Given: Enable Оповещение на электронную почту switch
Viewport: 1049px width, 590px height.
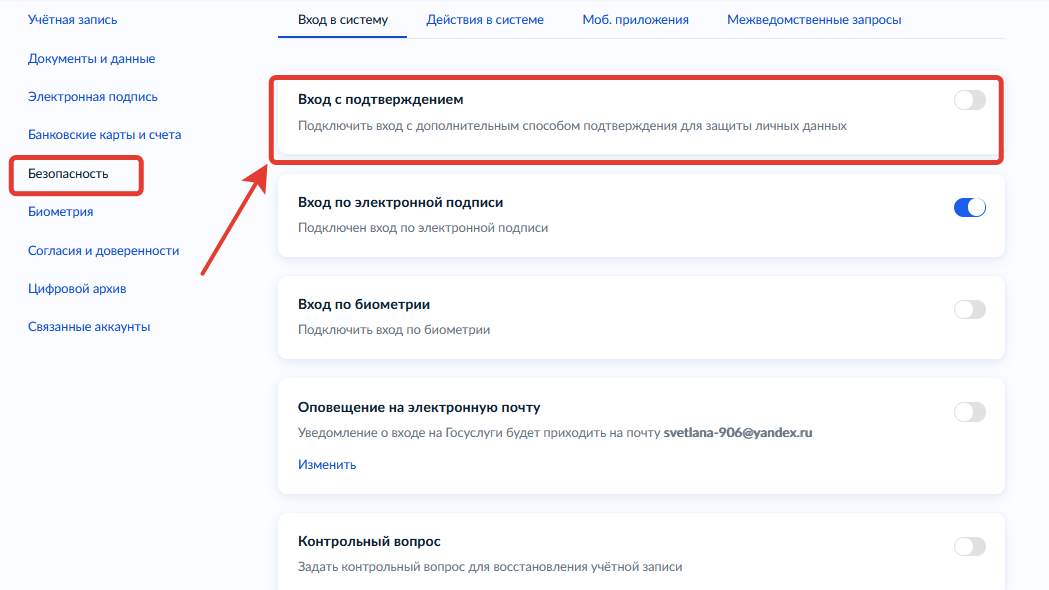Looking at the screenshot, I should click(969, 412).
